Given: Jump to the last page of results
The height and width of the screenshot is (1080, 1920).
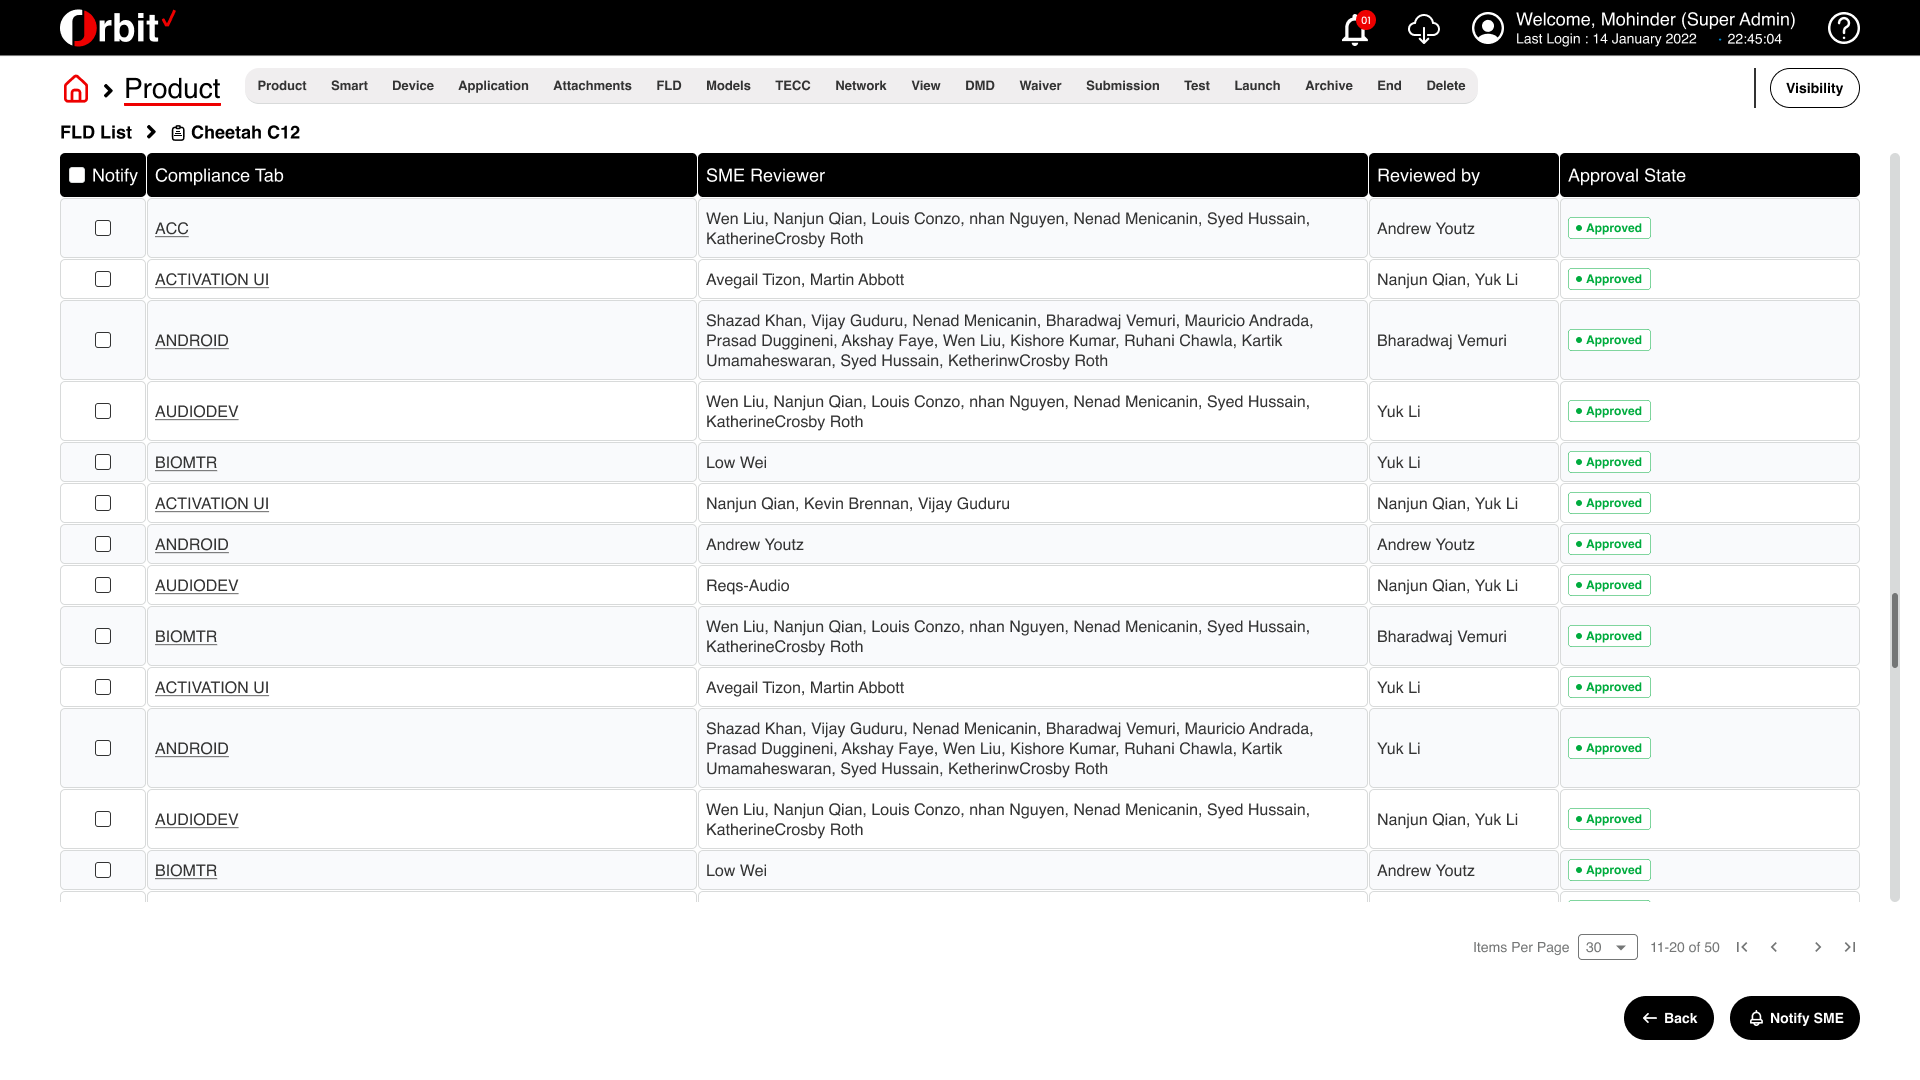Looking at the screenshot, I should click(1850, 947).
